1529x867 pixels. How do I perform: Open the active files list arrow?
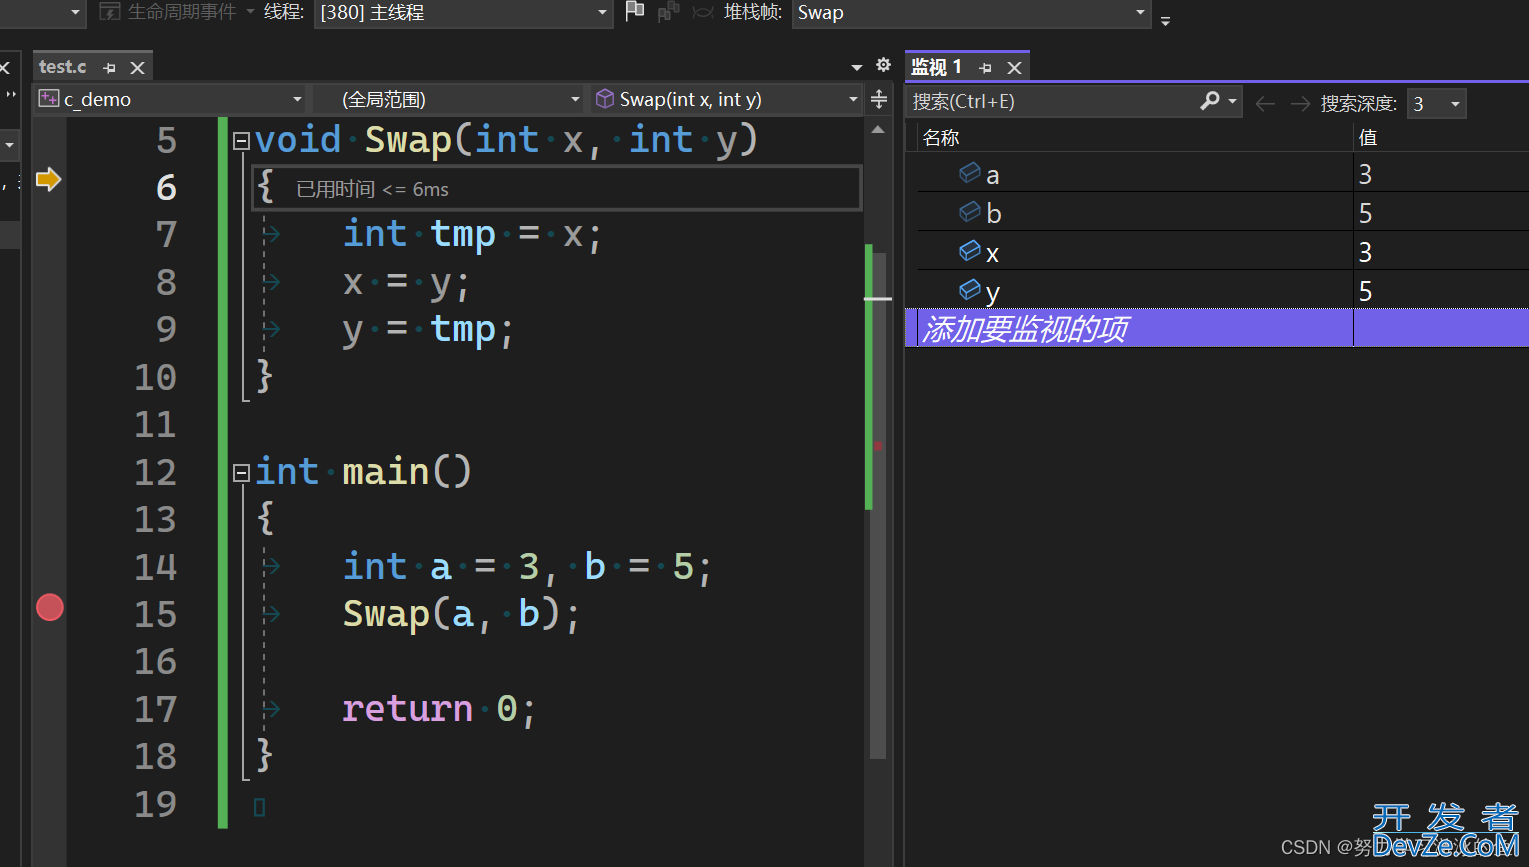point(857,68)
